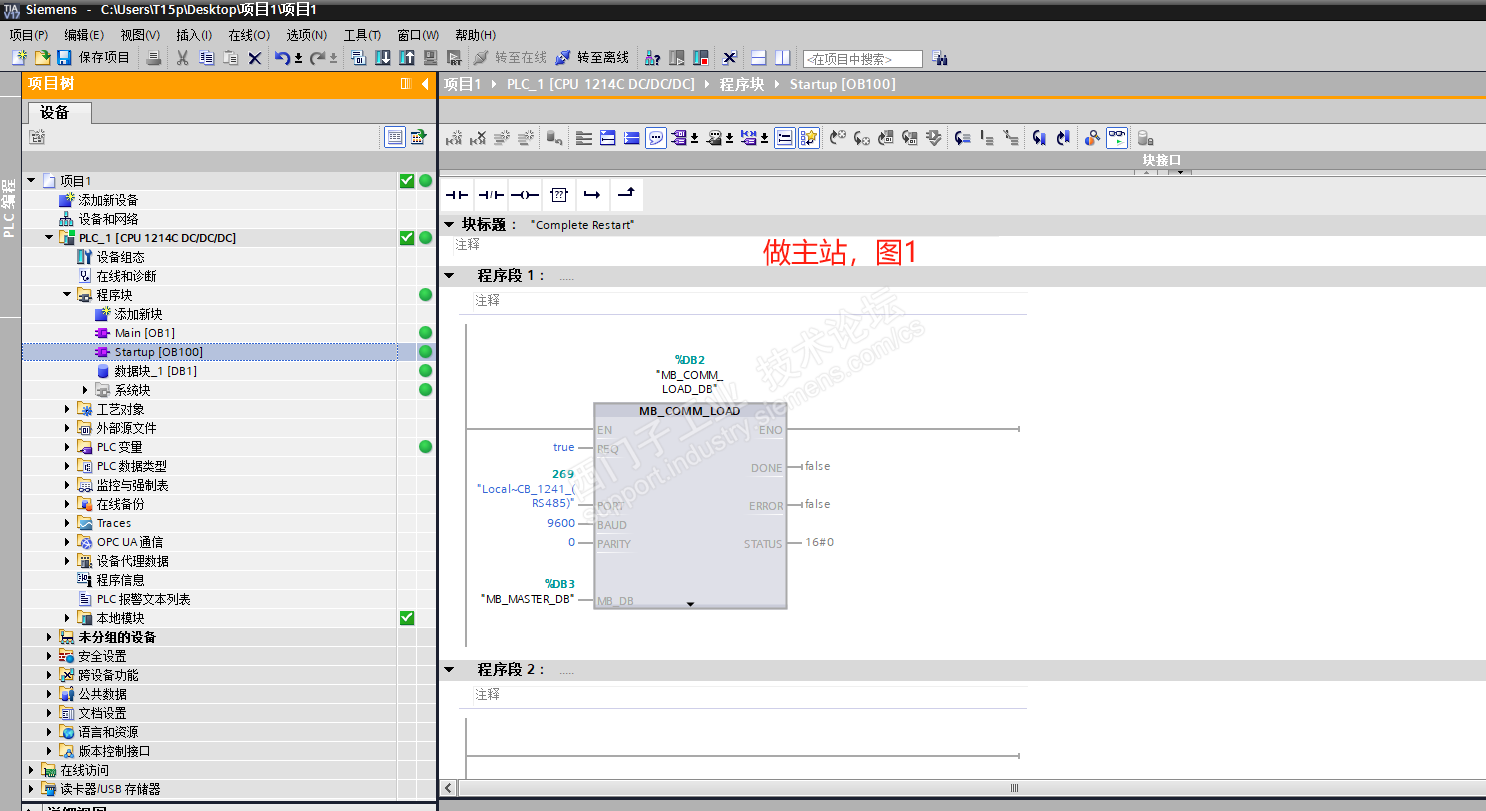Collapse the project tree panel arrow

(x=425, y=84)
